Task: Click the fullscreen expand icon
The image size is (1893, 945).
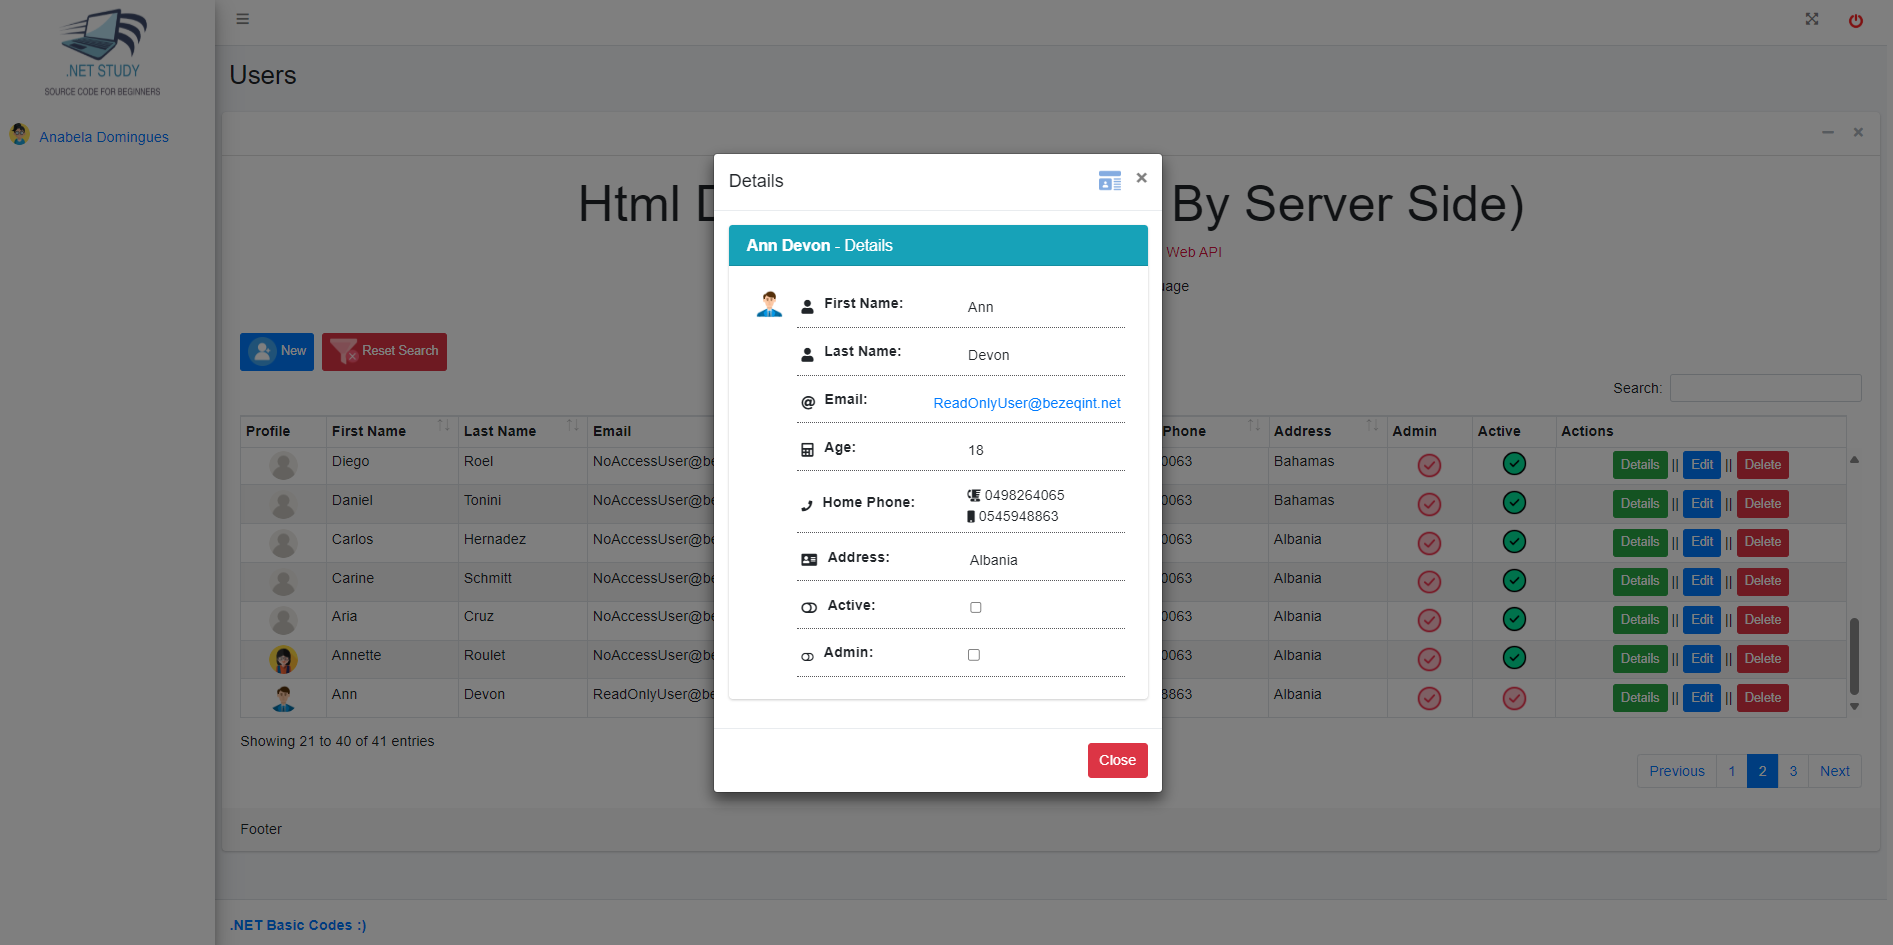Action: point(1811,19)
